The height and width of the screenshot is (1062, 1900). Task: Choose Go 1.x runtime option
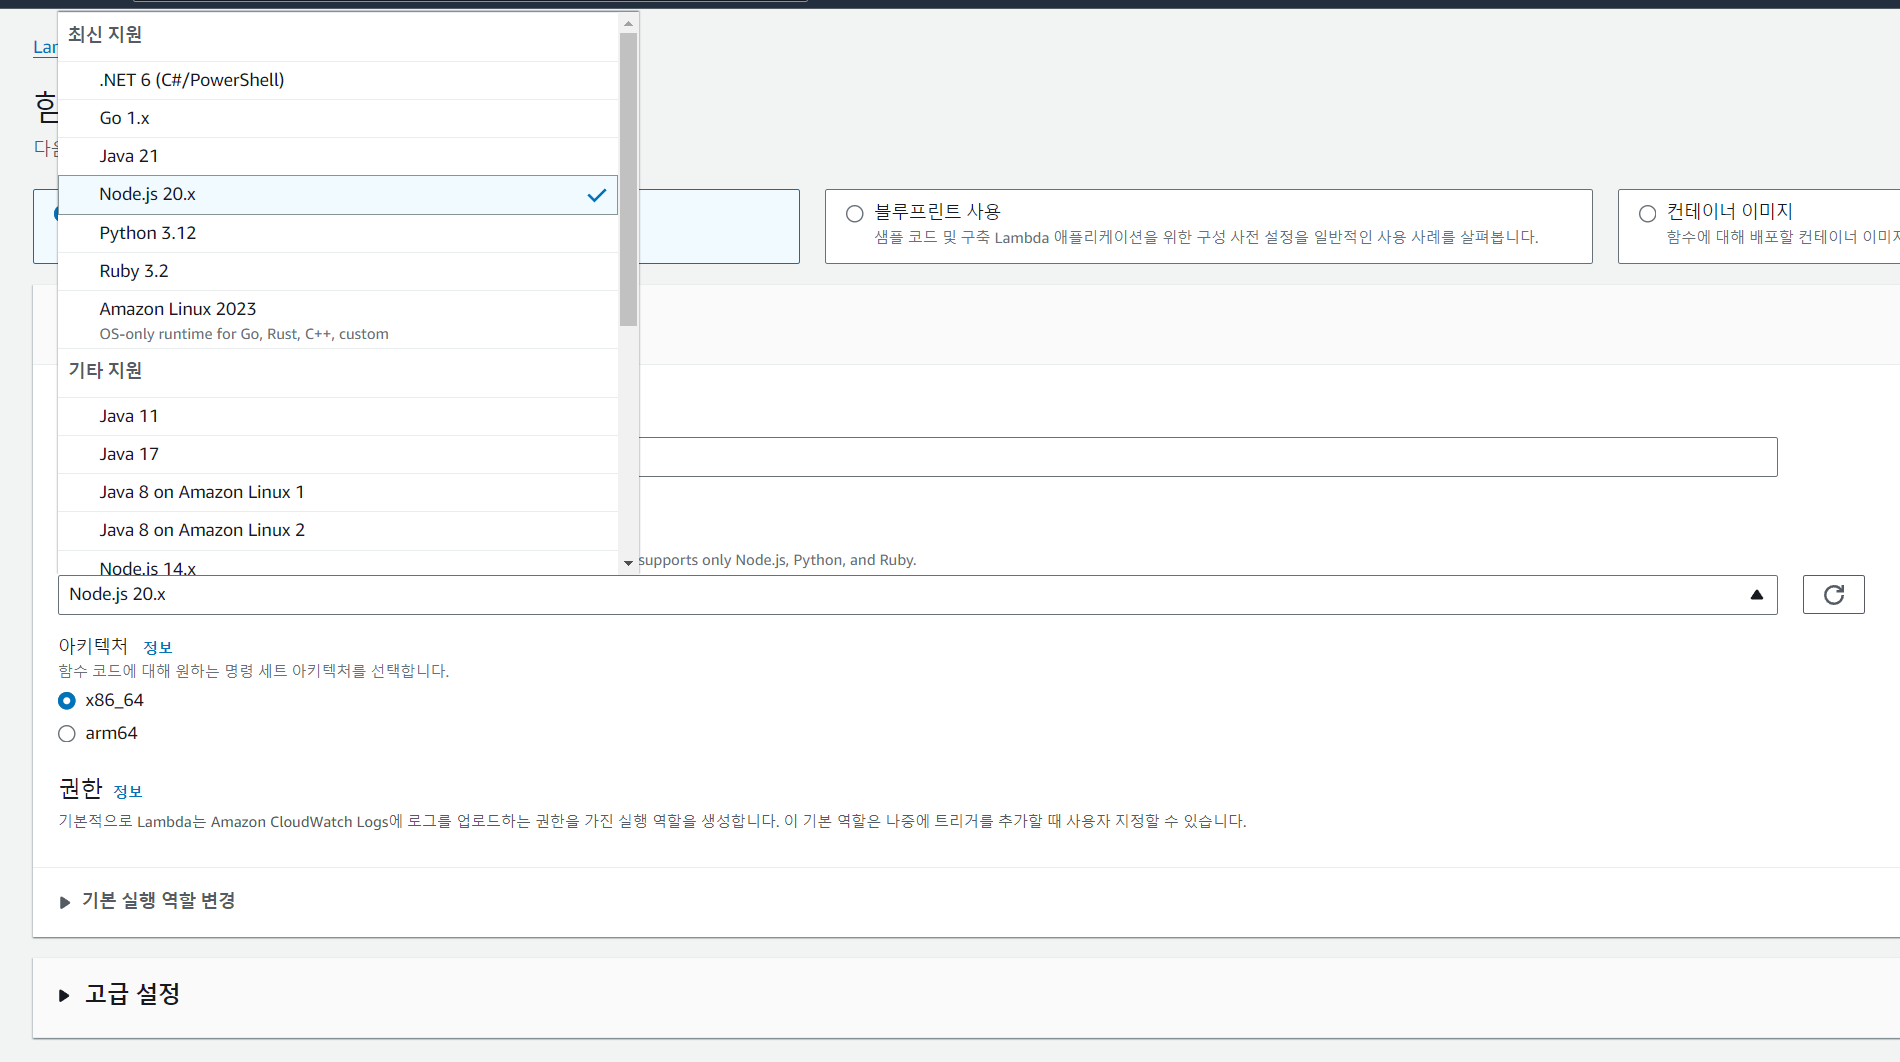pos(338,118)
